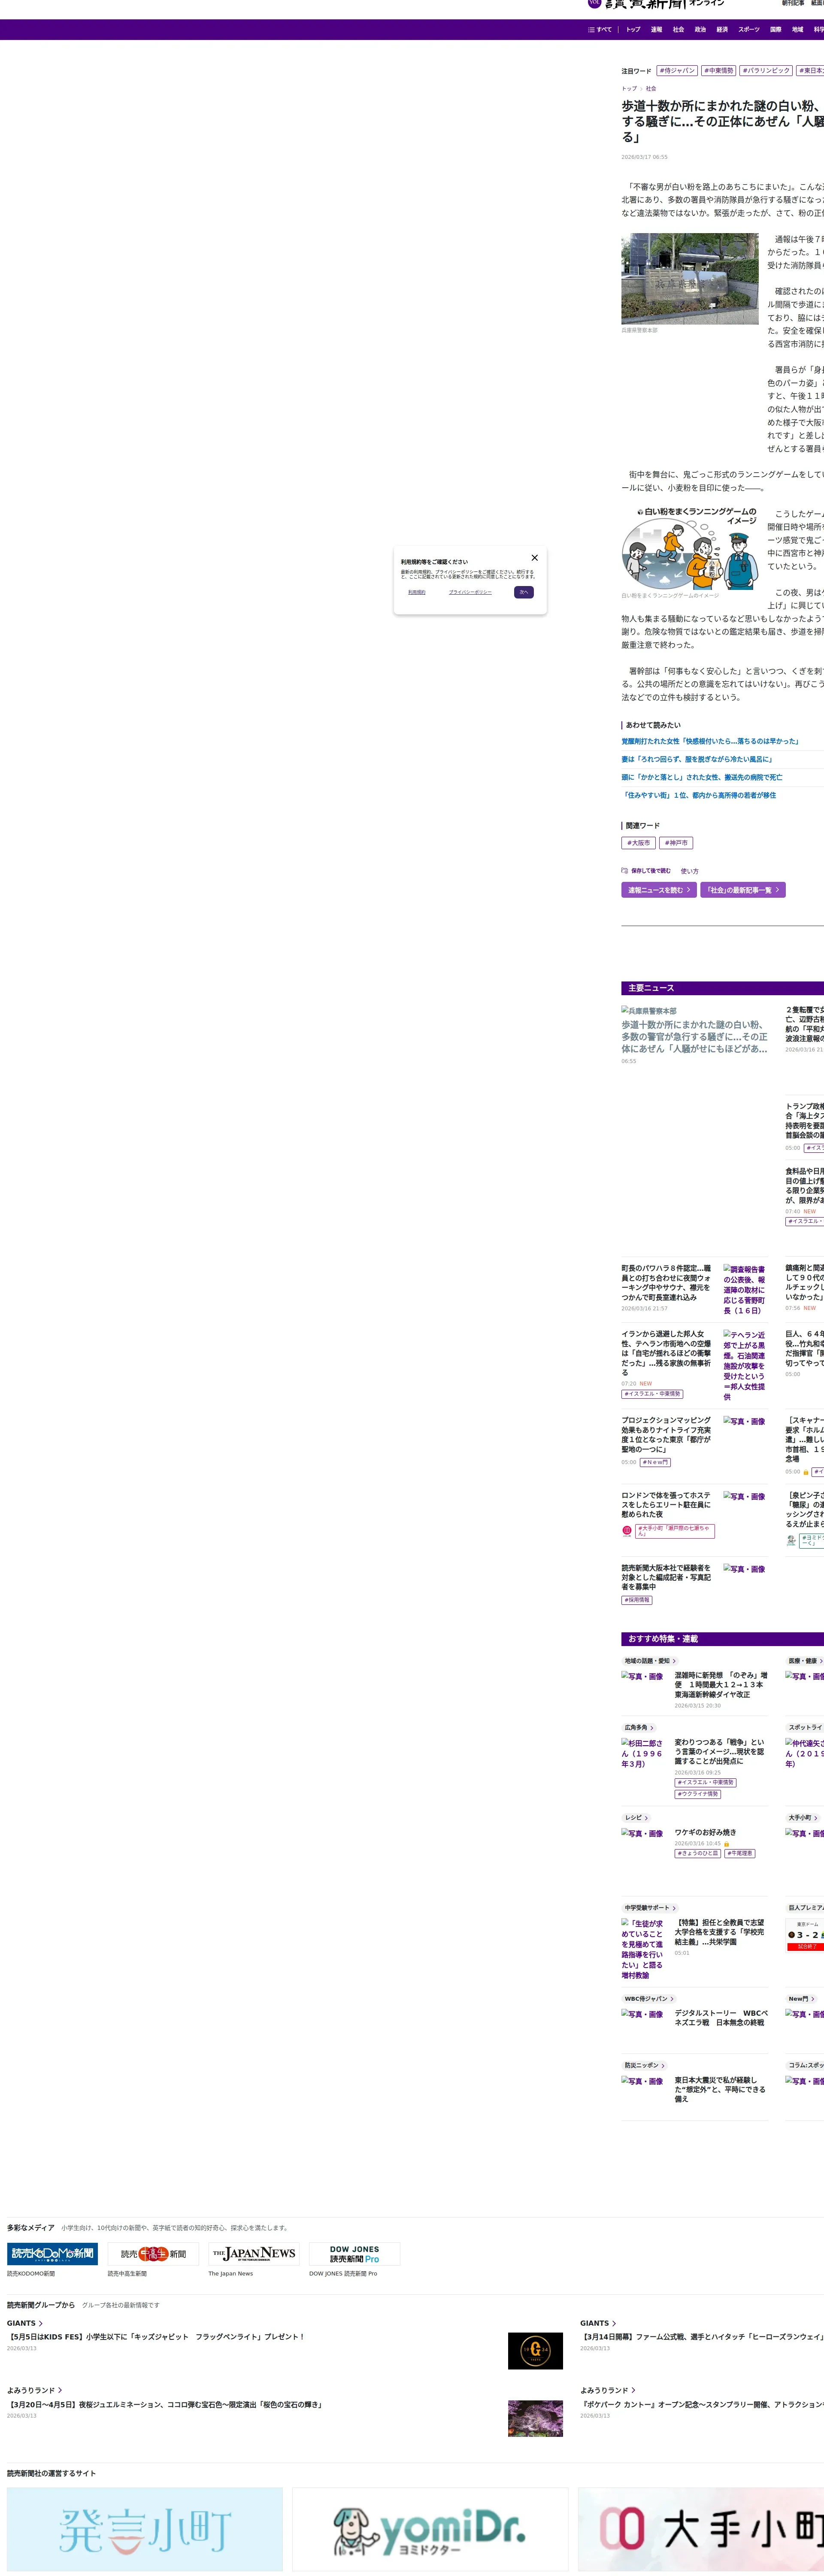
Task: Click the #侍ジャパン trending tag
Action: [x=677, y=71]
